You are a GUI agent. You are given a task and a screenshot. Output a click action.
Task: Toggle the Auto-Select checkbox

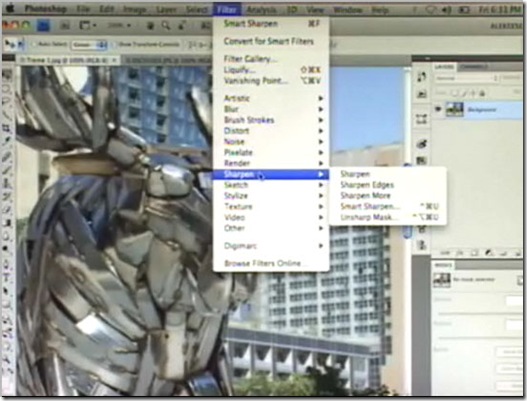[34, 44]
